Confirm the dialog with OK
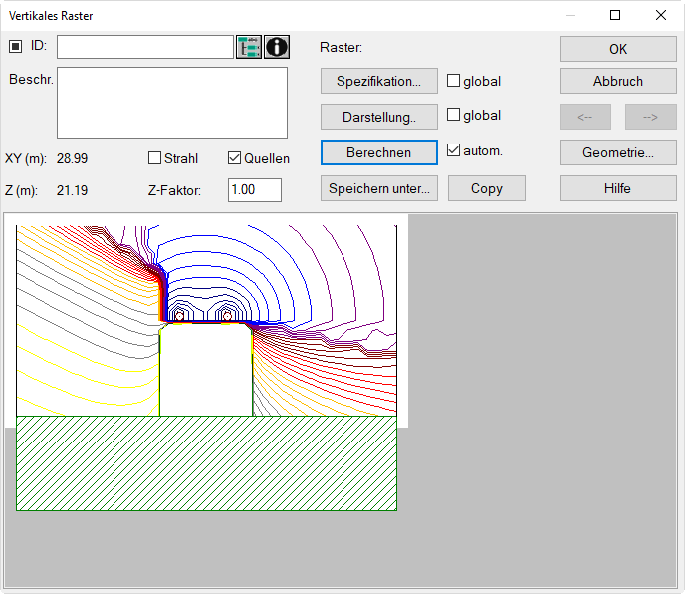Image resolution: width=685 pixels, height=594 pixels. 618,49
